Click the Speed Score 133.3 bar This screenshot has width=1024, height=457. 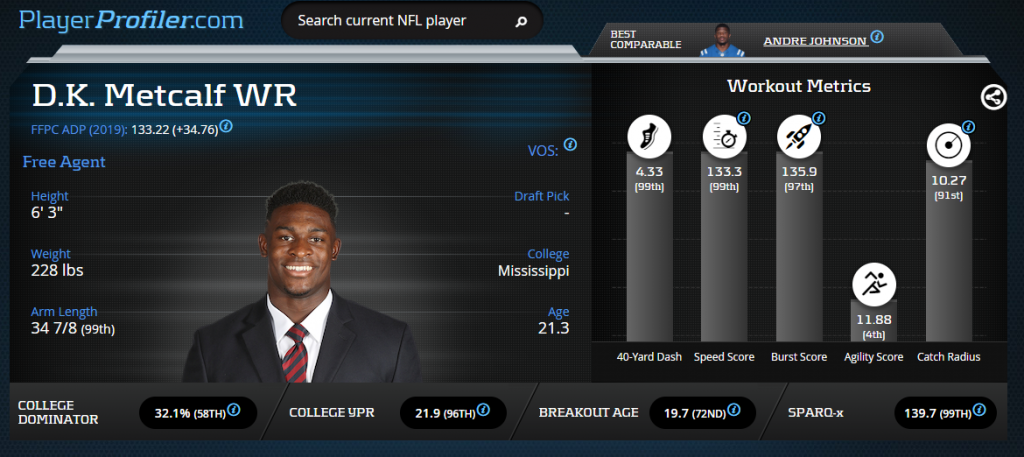[724, 247]
